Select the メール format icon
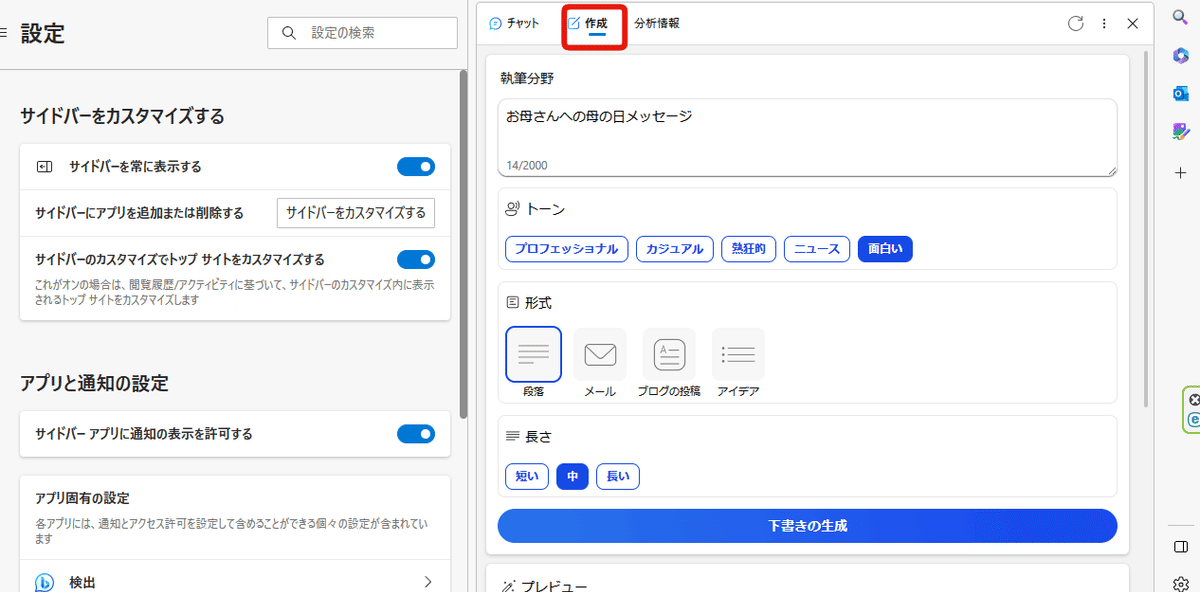 (x=600, y=354)
